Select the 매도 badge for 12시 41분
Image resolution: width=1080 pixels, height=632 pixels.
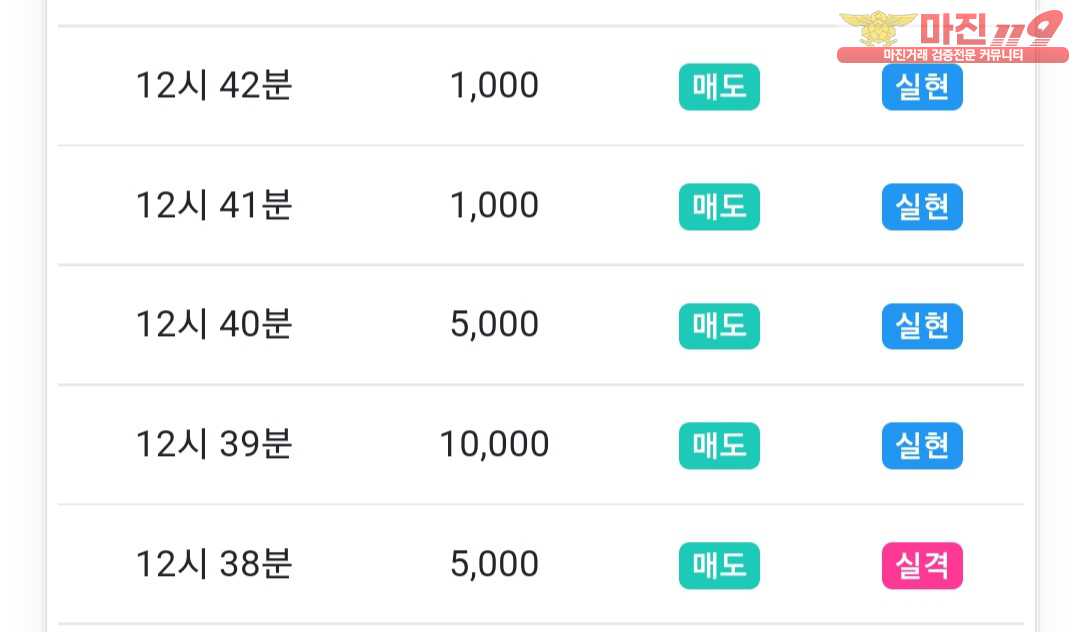[719, 207]
